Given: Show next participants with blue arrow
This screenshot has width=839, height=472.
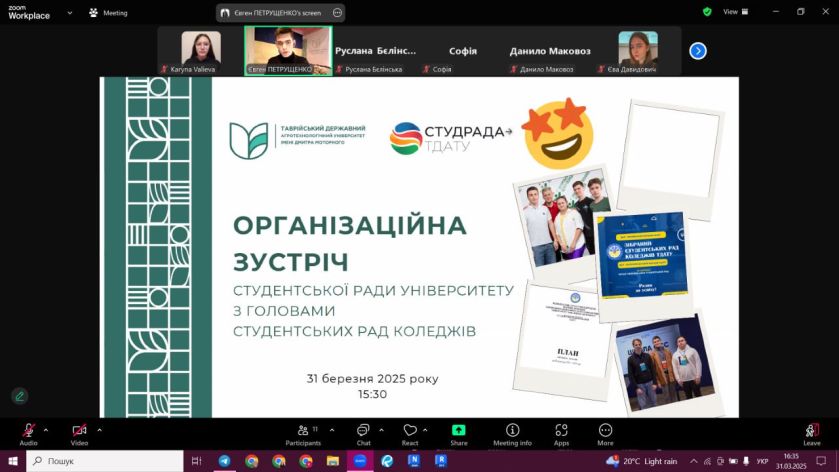Looking at the screenshot, I should tap(698, 51).
